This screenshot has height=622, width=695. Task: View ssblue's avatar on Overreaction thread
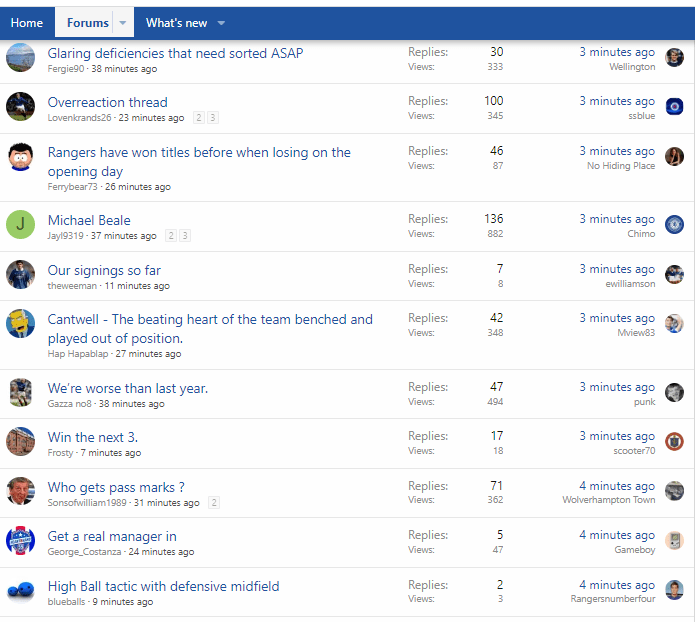[674, 106]
